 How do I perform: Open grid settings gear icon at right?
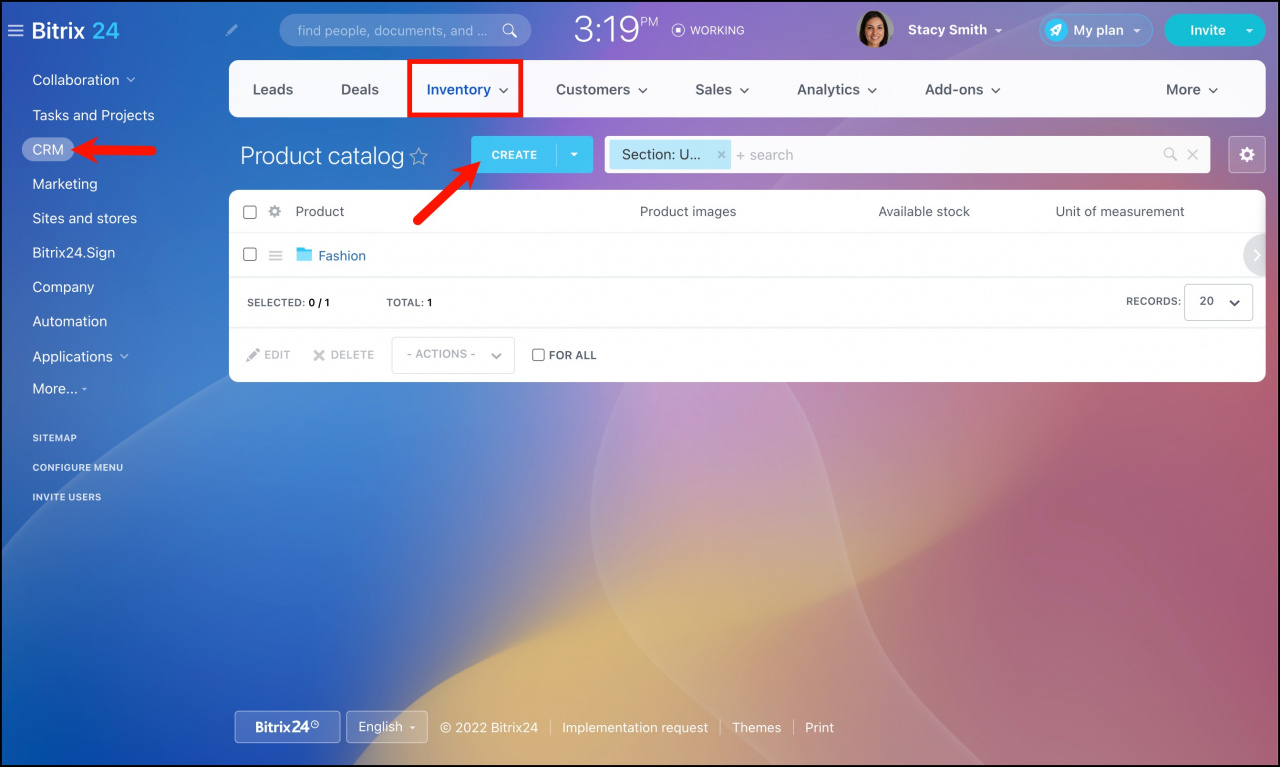(1247, 155)
